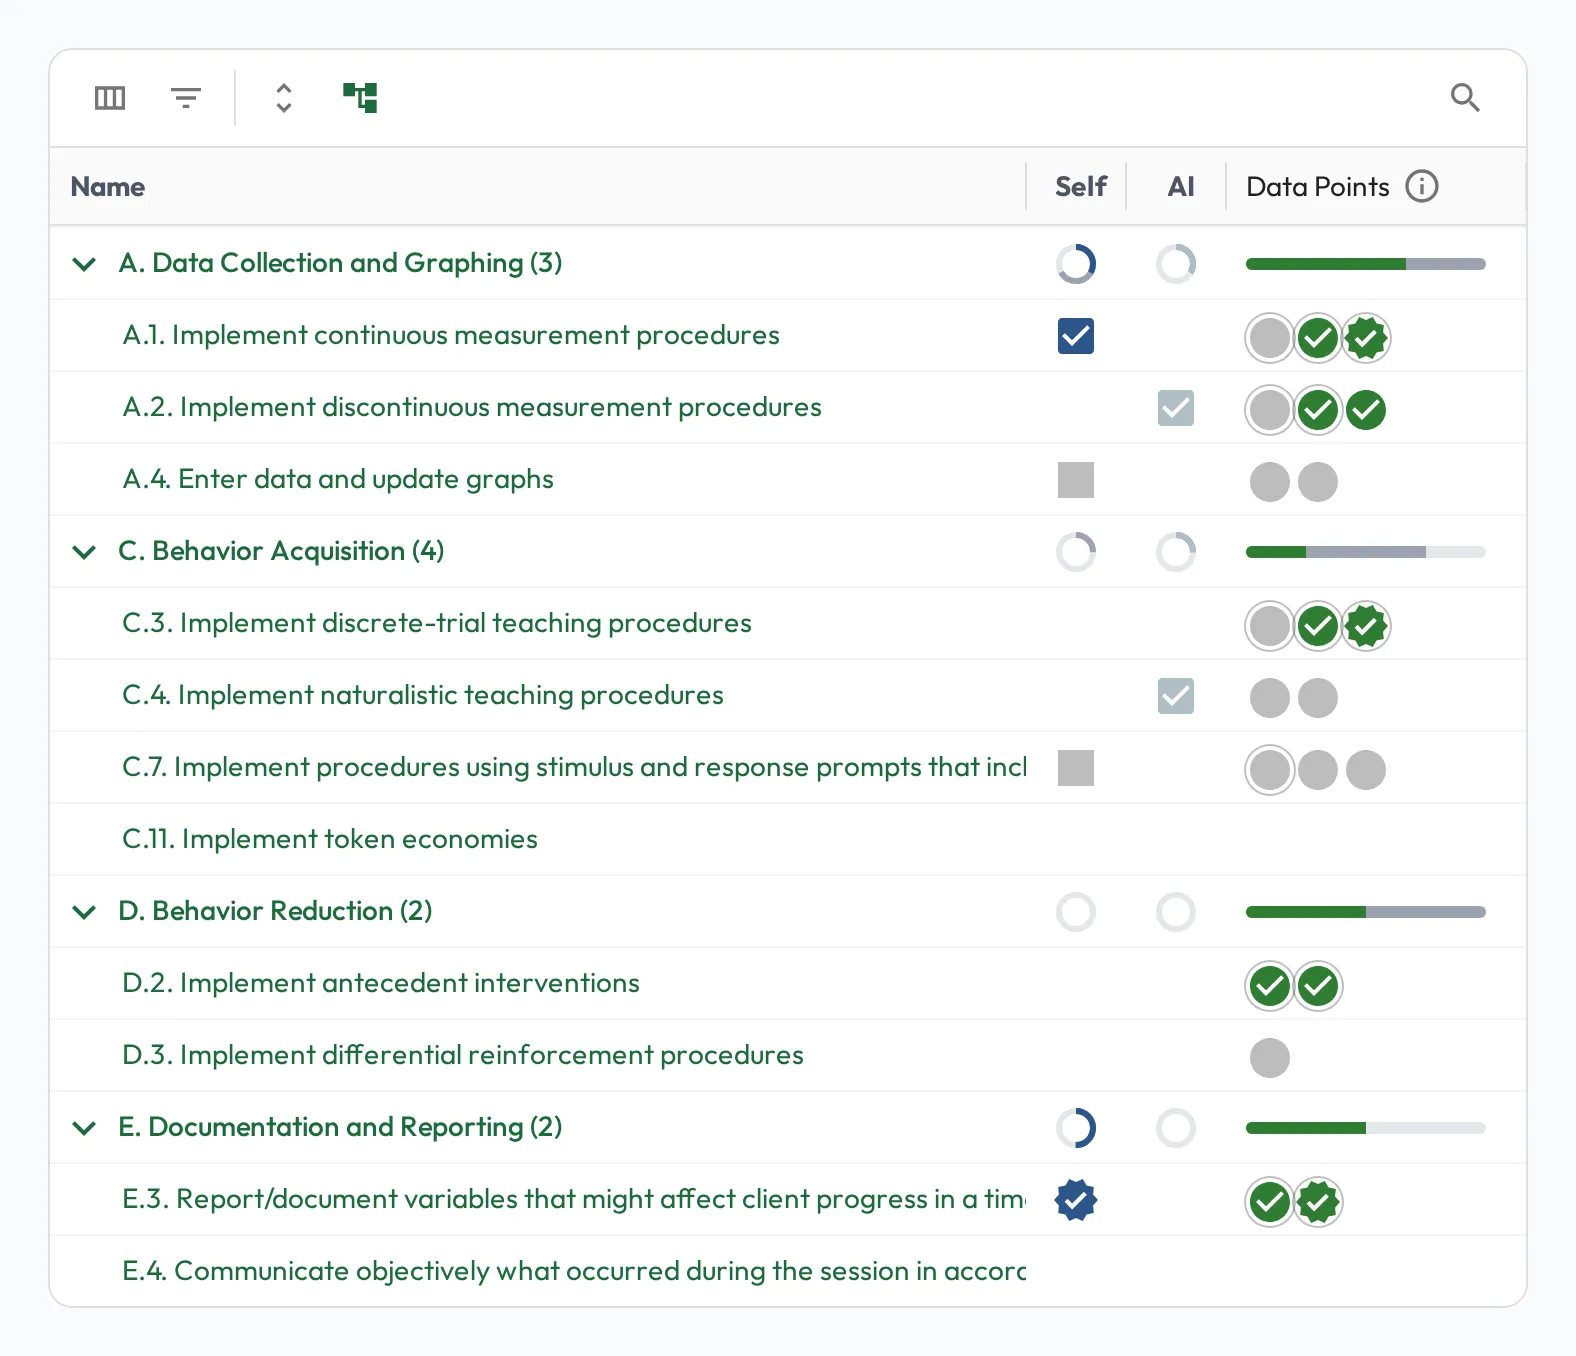Collapse the D. Behavior Reduction chevron
The image size is (1576, 1356).
pyautogui.click(x=85, y=912)
